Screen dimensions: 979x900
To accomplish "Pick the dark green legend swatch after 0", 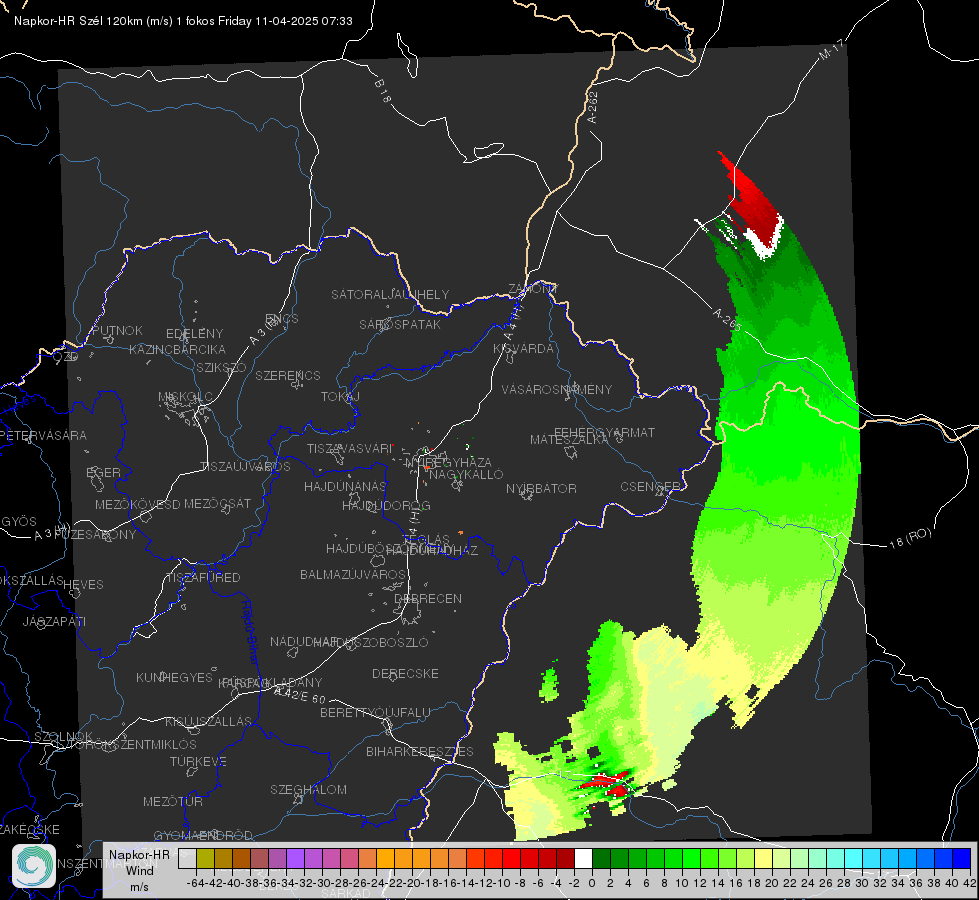I will [601, 858].
